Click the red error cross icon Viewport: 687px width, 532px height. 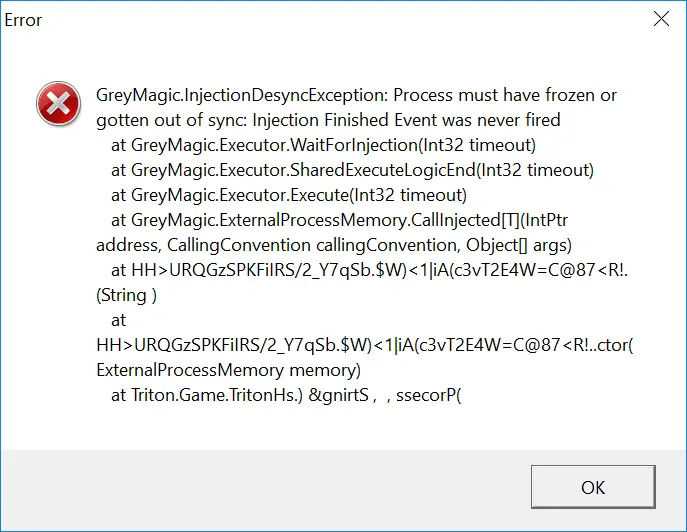58,103
